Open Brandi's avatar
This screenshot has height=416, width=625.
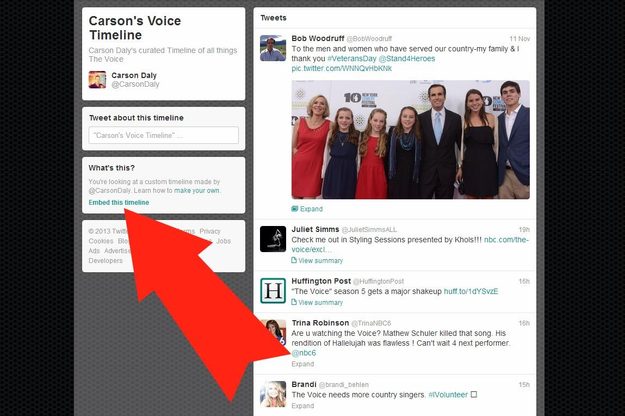(273, 394)
